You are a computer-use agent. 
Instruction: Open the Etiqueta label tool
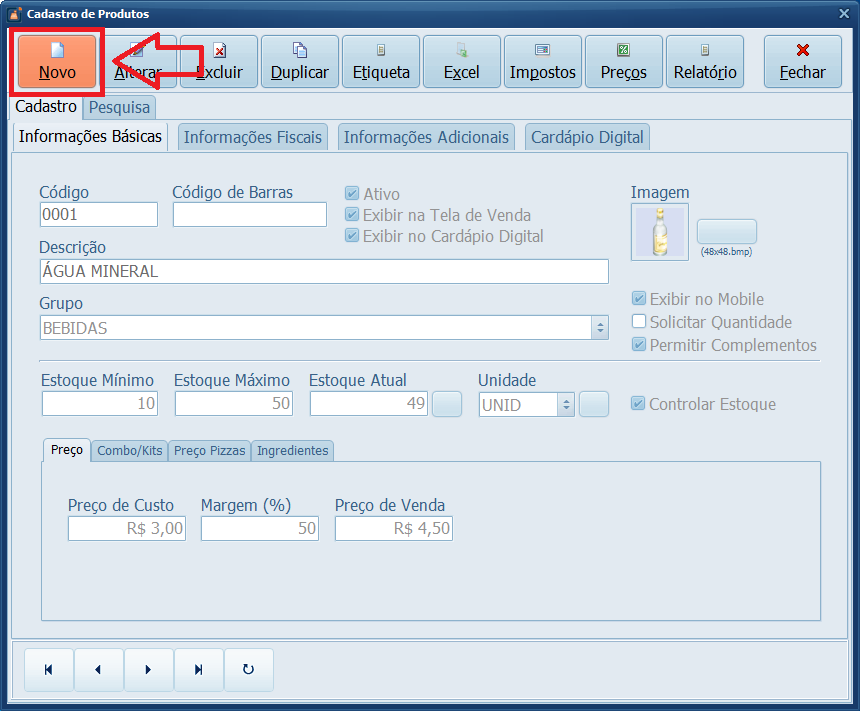pyautogui.click(x=380, y=61)
